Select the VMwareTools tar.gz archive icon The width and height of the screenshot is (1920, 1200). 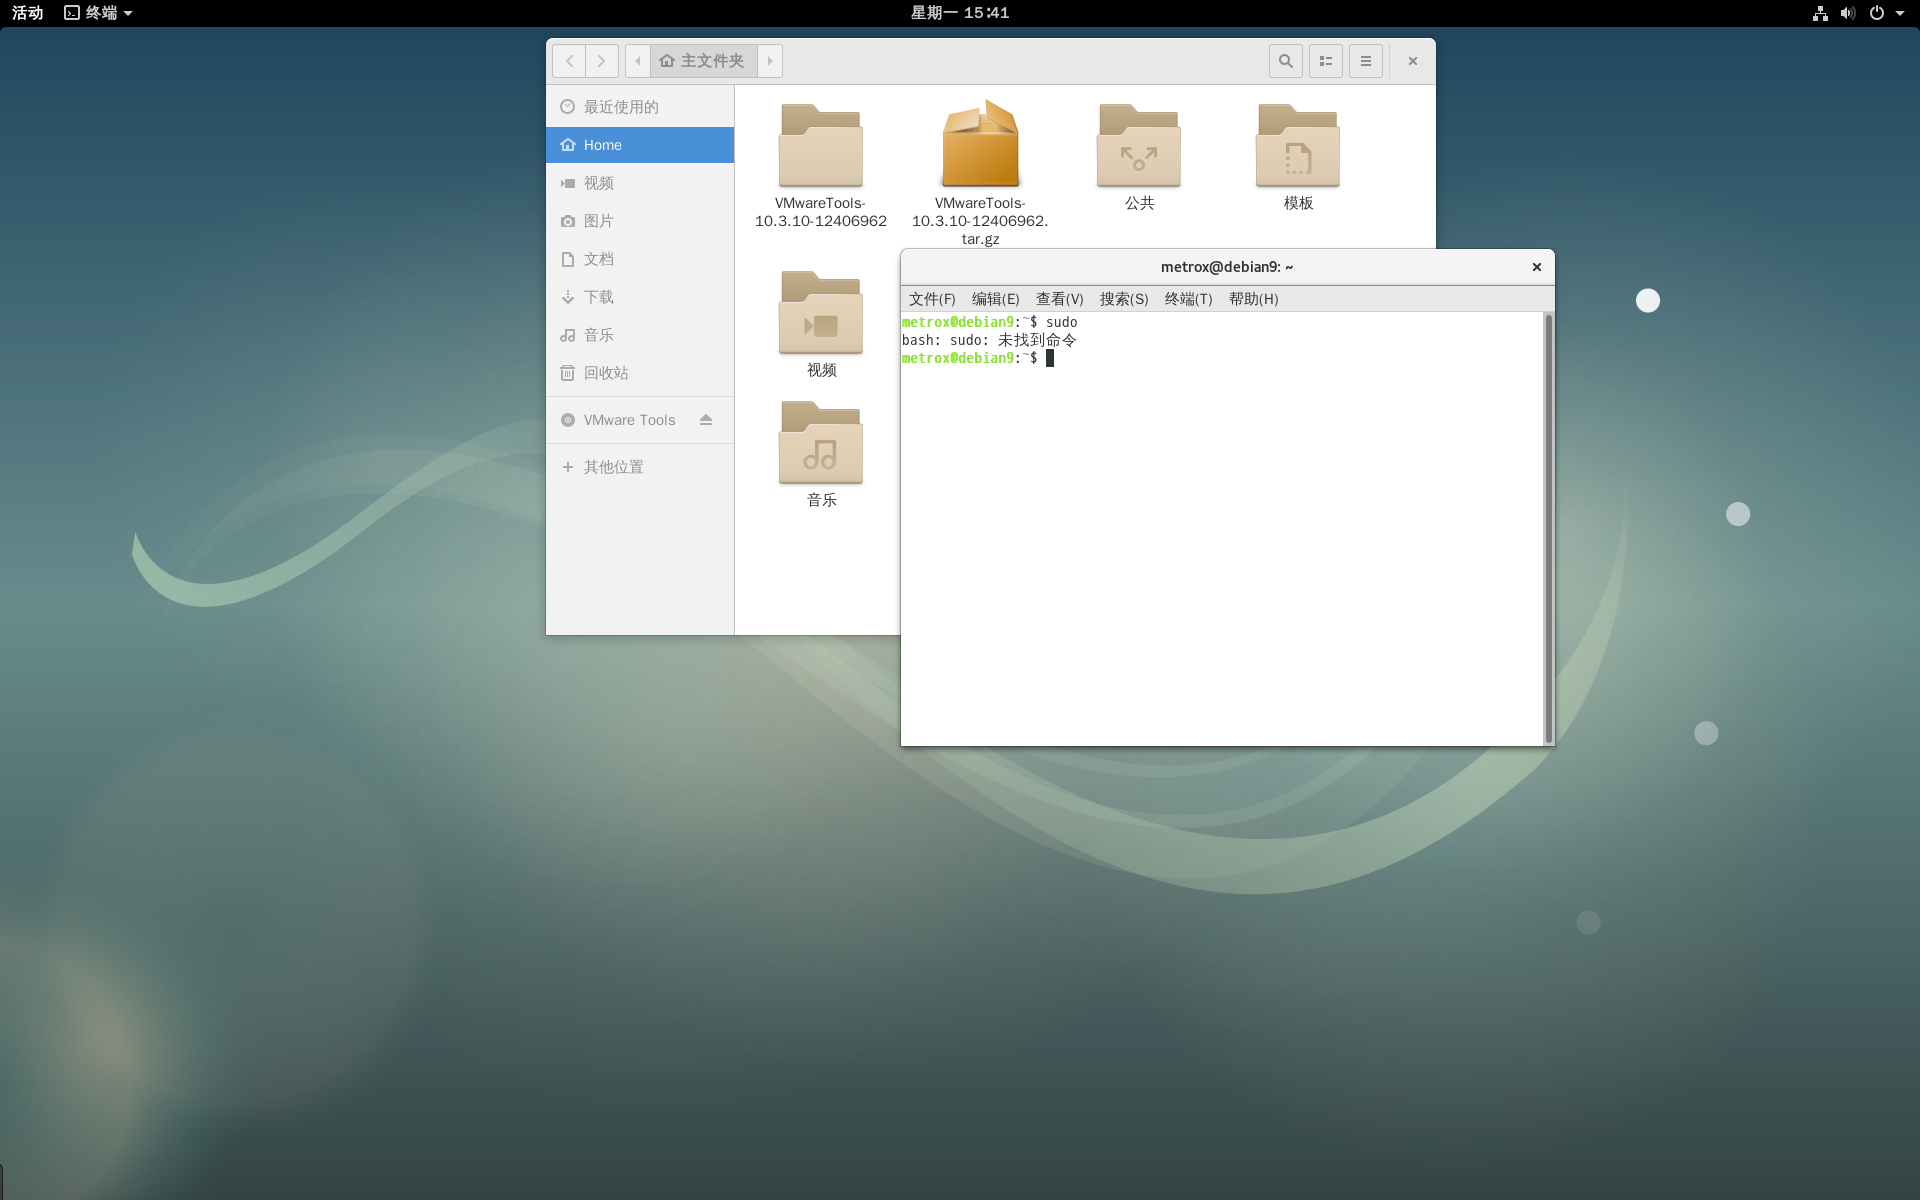(x=980, y=144)
